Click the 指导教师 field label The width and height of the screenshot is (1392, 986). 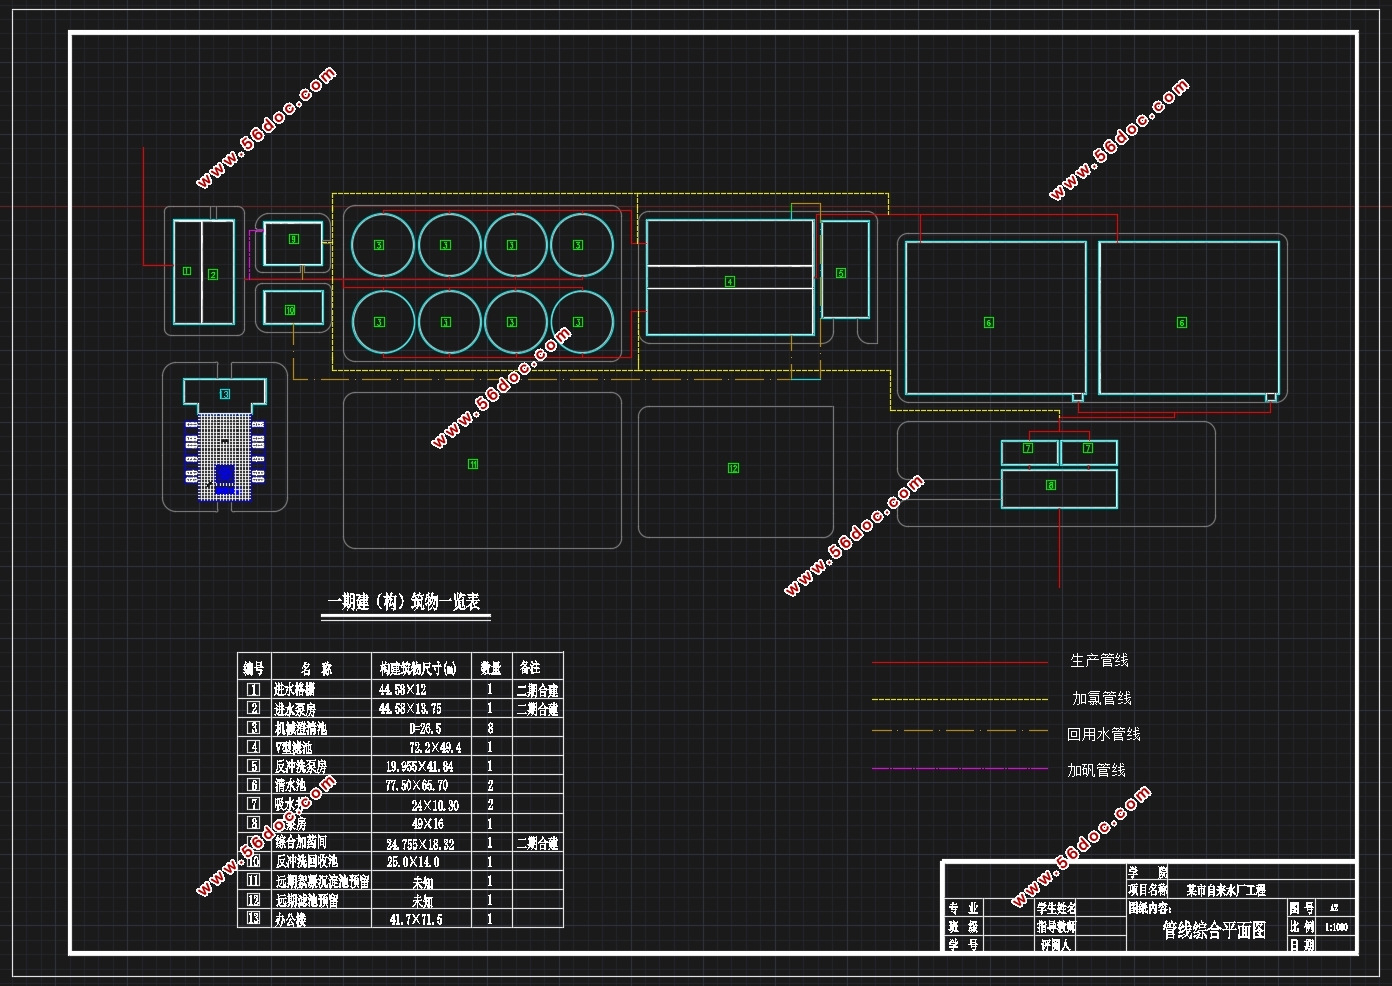click(1056, 926)
